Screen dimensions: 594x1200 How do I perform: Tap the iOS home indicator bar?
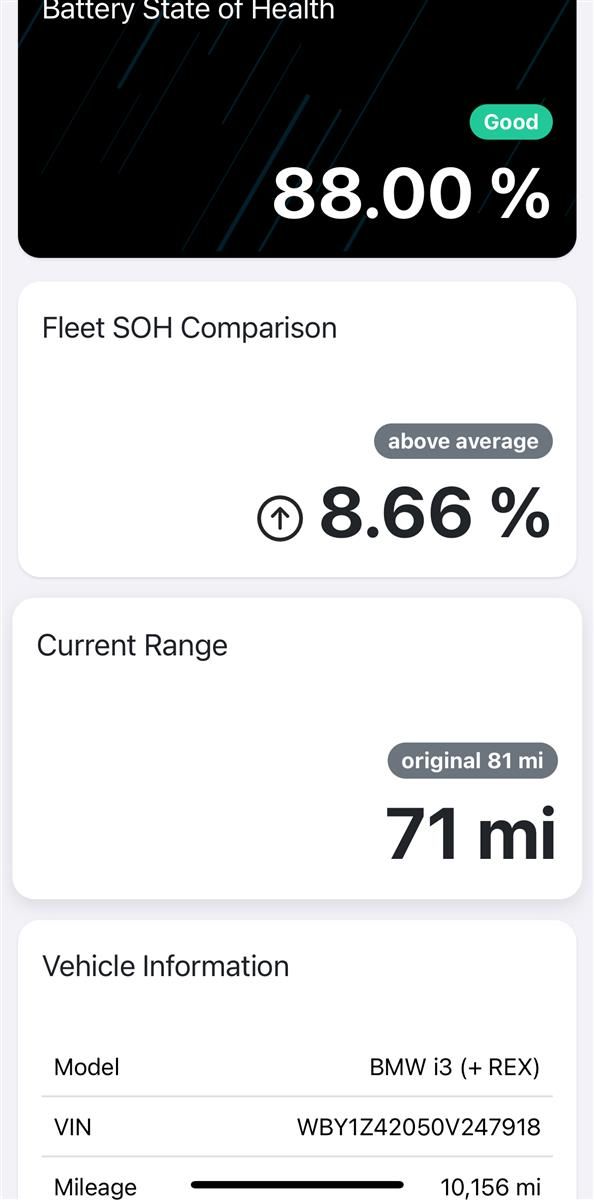click(297, 1184)
